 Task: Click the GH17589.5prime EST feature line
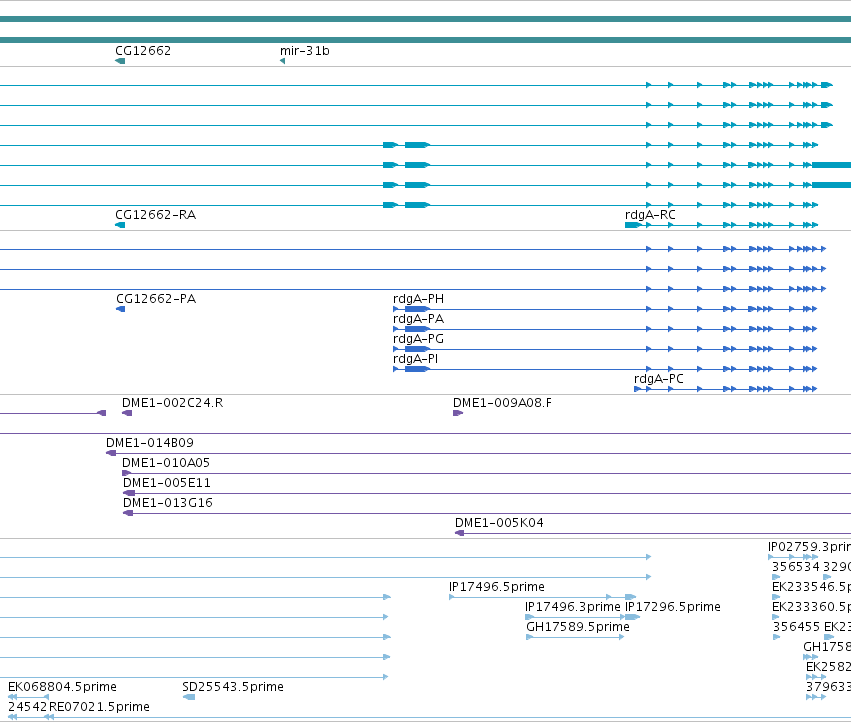pyautogui.click(x=575, y=637)
